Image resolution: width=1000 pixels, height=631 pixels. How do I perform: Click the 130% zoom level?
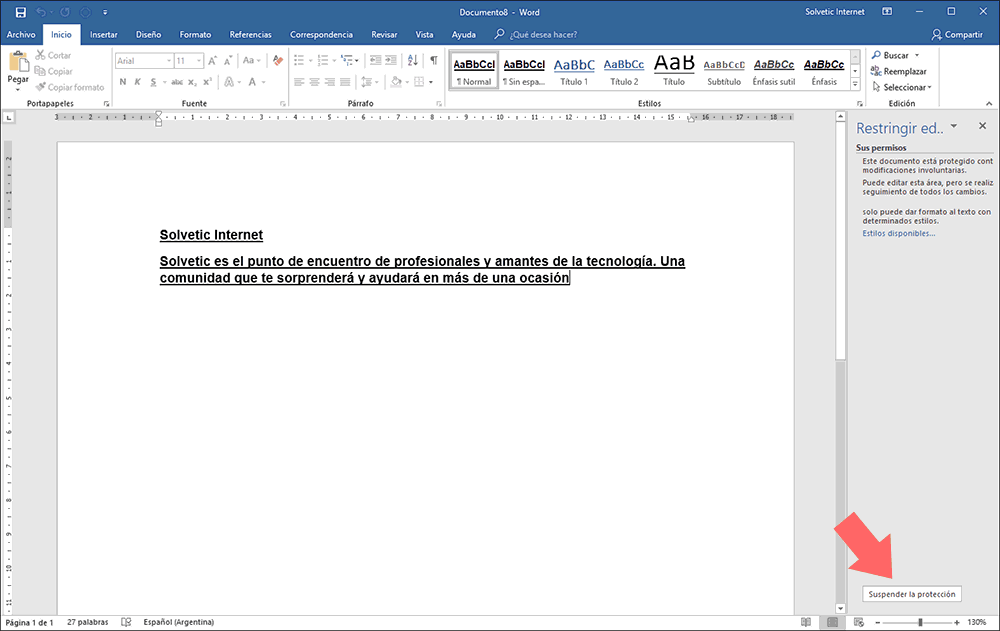coord(976,622)
